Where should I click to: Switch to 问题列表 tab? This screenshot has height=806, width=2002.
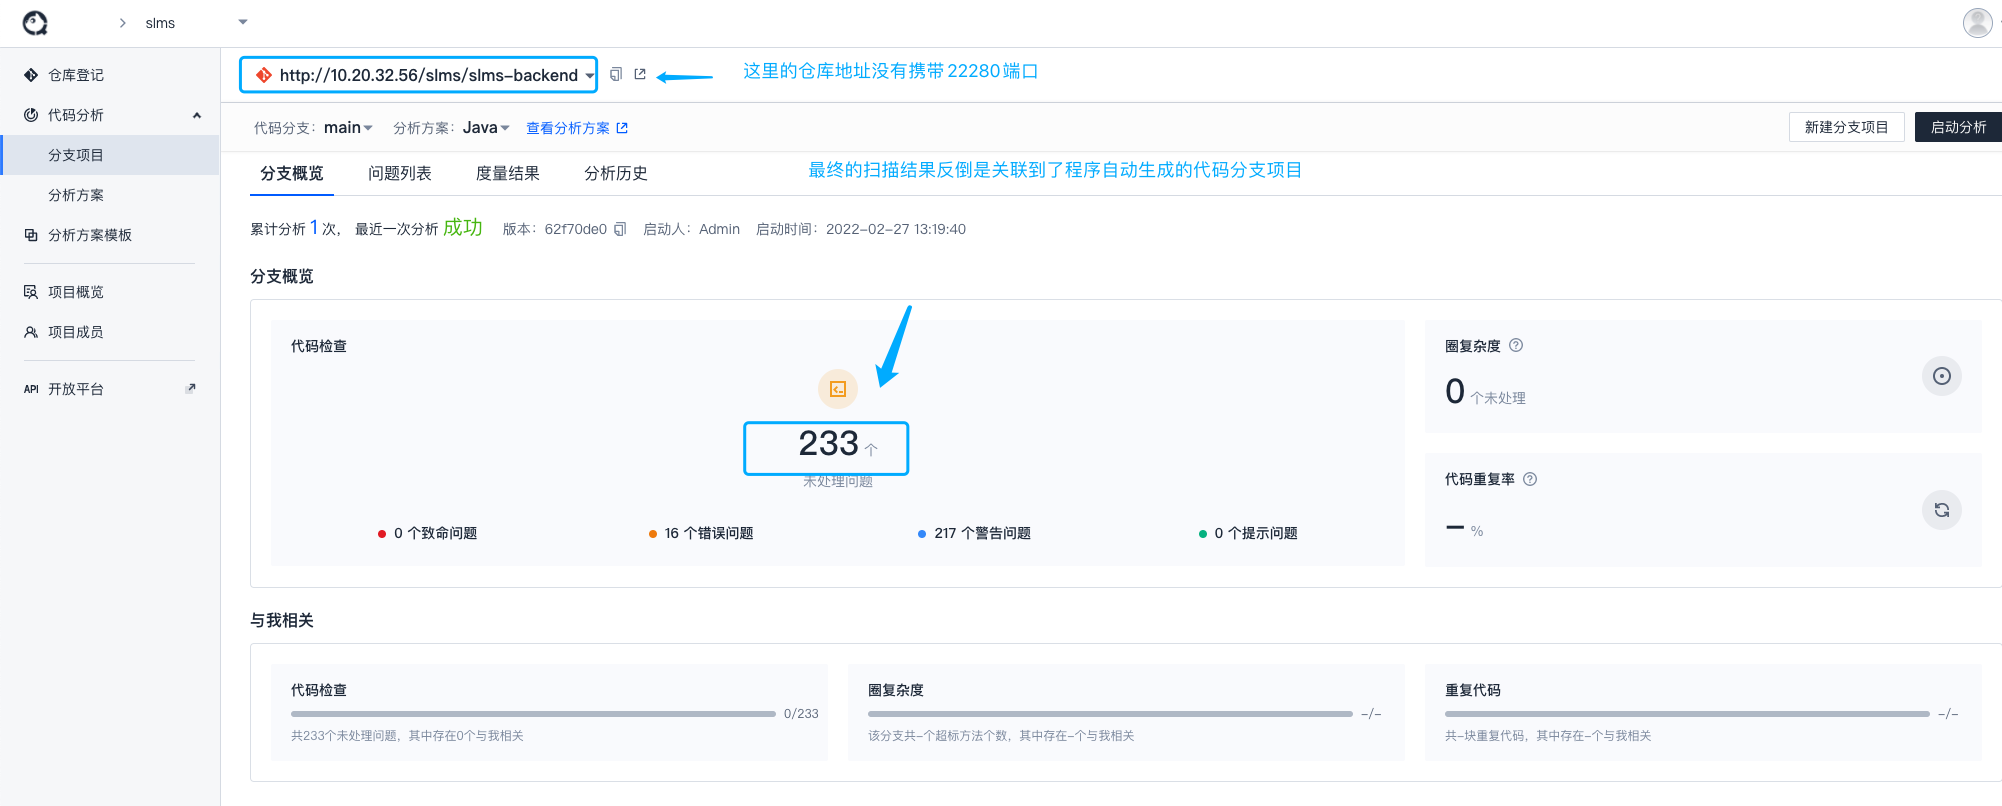click(400, 173)
